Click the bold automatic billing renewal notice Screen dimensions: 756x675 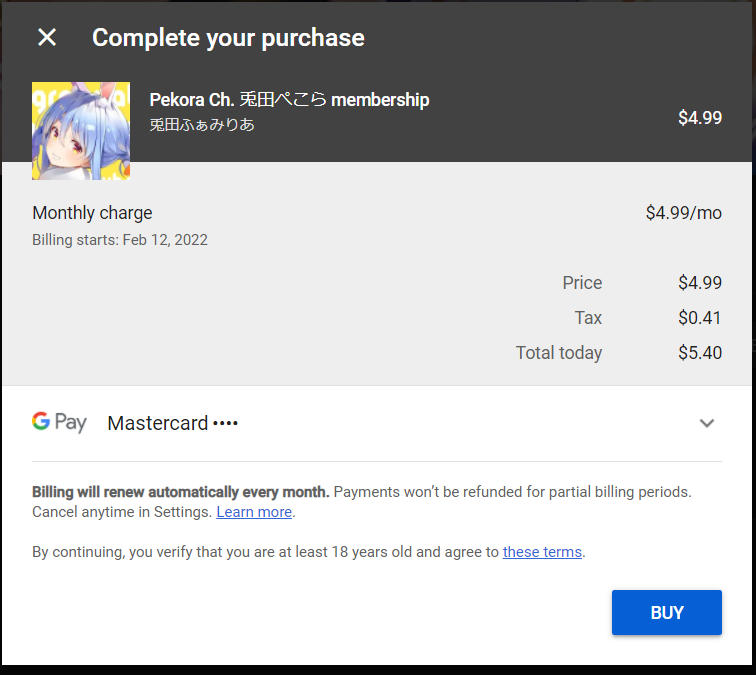click(x=181, y=492)
